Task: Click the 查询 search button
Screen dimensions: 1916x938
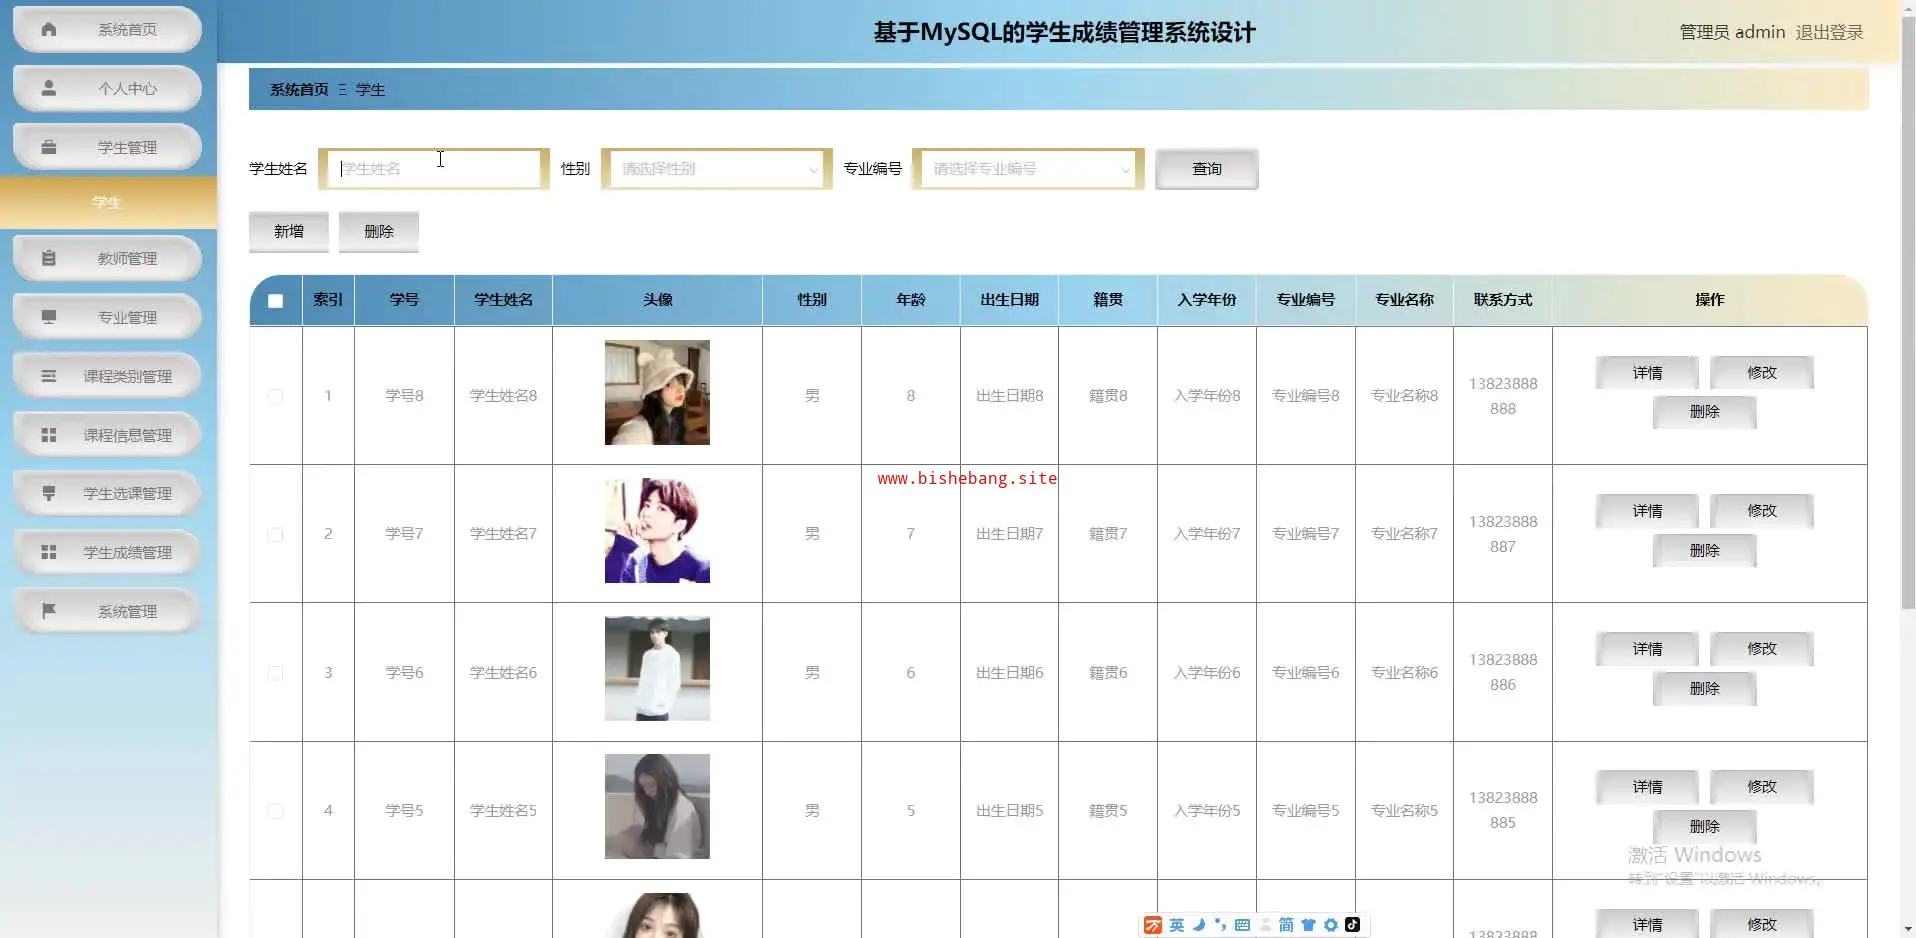Action: pyautogui.click(x=1206, y=169)
